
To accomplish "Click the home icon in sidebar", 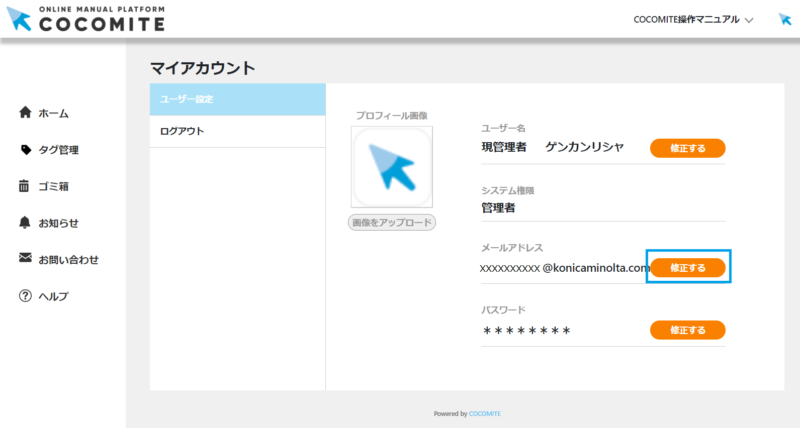I will coord(26,113).
